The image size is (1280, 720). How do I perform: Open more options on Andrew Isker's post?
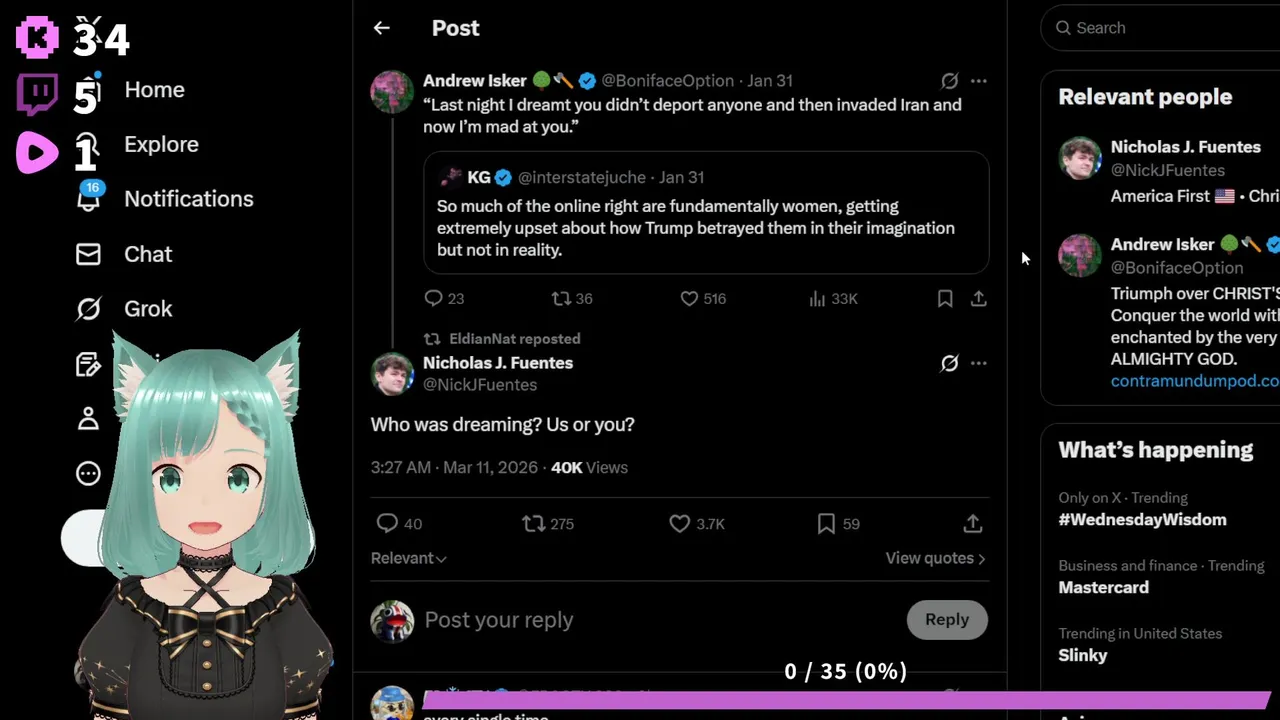point(979,81)
